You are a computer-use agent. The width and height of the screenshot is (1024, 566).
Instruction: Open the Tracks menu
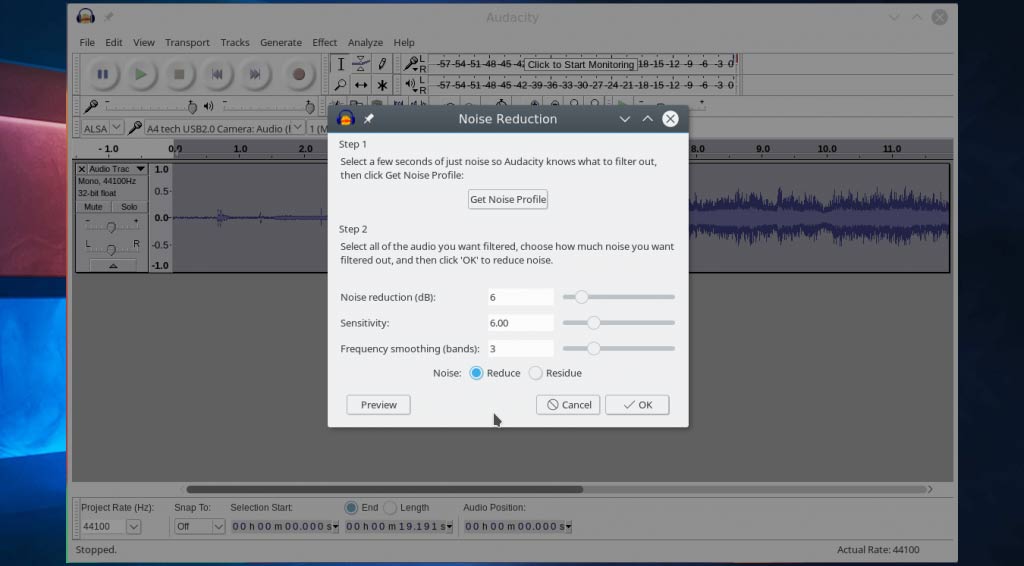tap(234, 42)
